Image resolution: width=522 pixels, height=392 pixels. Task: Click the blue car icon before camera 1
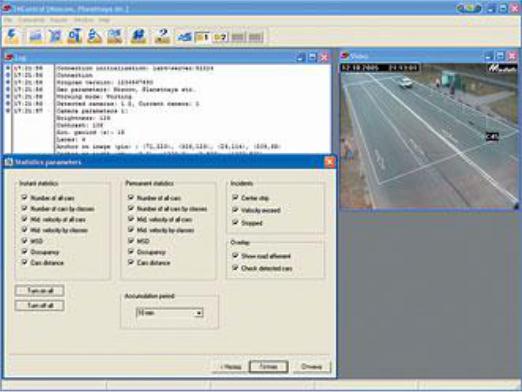pos(184,37)
